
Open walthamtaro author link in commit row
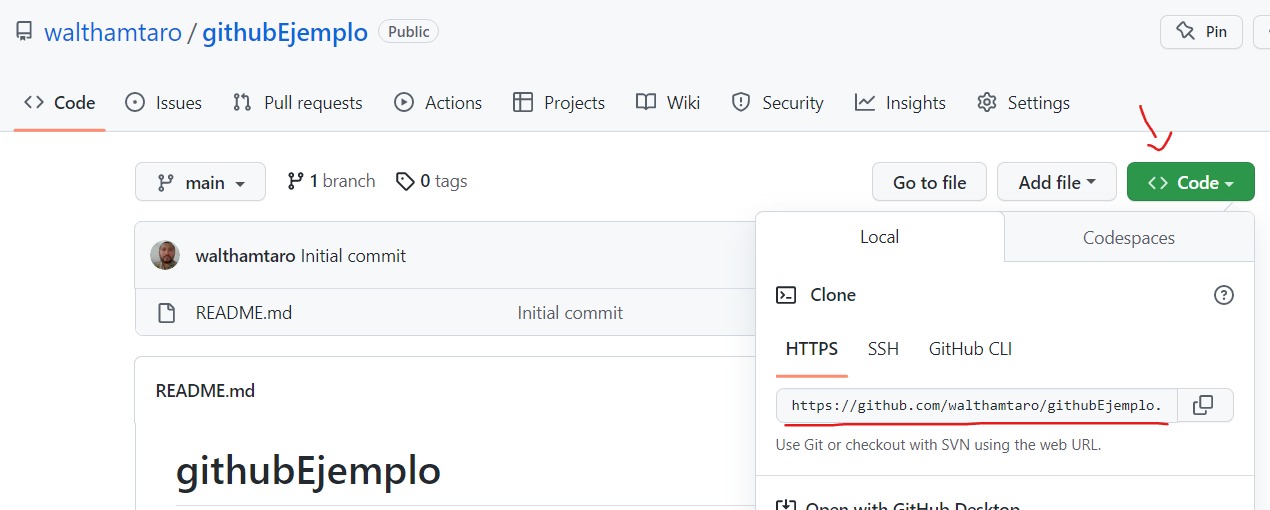(x=246, y=256)
